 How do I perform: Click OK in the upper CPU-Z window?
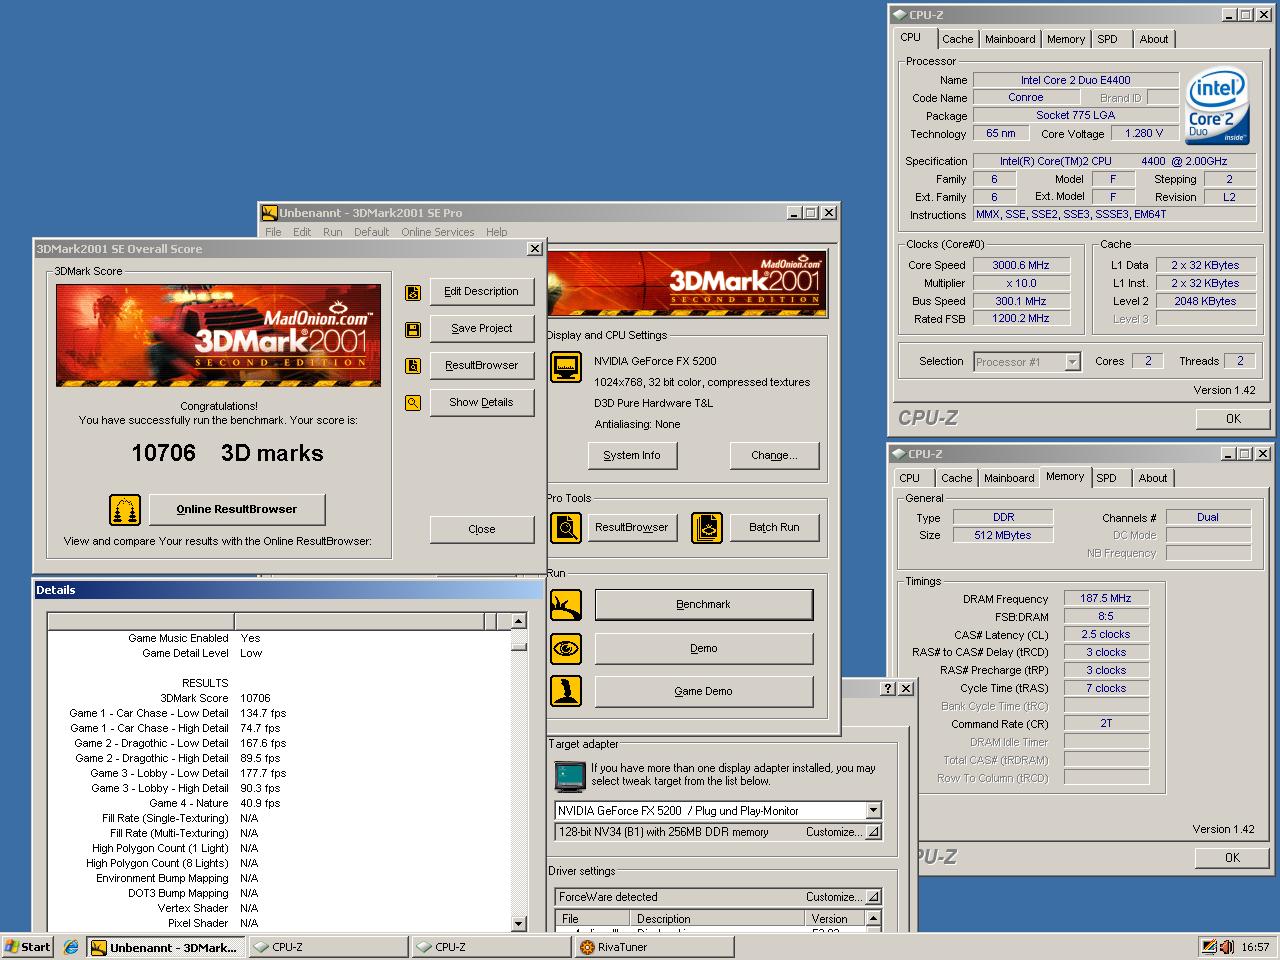point(1233,419)
